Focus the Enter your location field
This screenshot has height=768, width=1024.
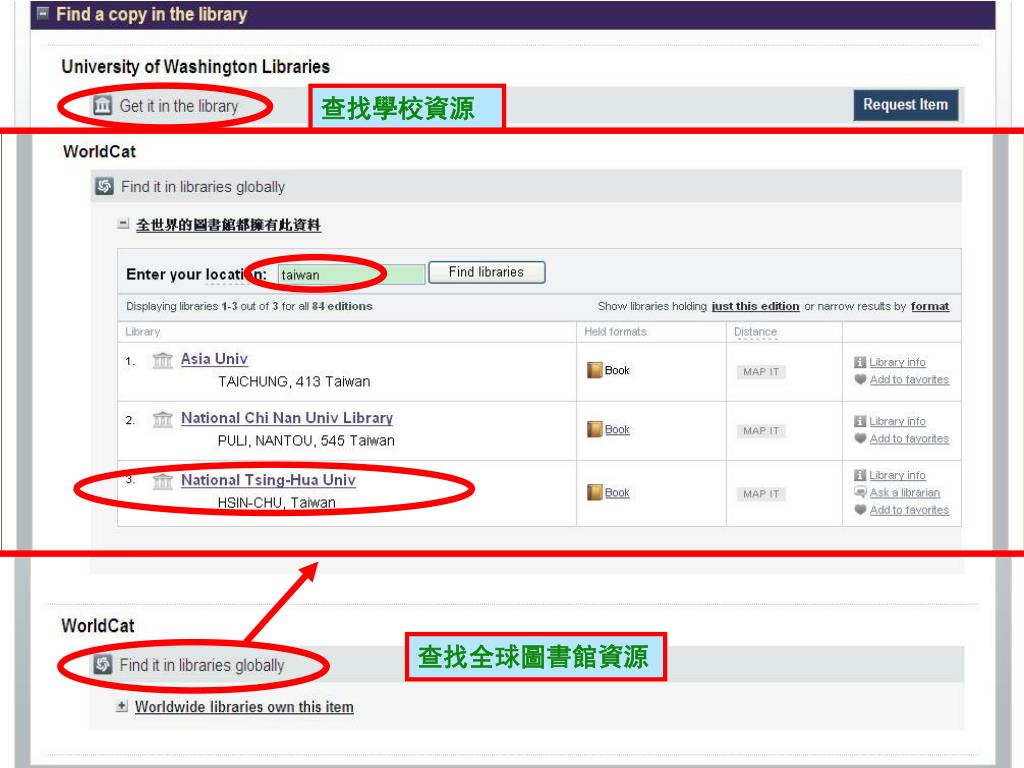pyautogui.click(x=351, y=274)
